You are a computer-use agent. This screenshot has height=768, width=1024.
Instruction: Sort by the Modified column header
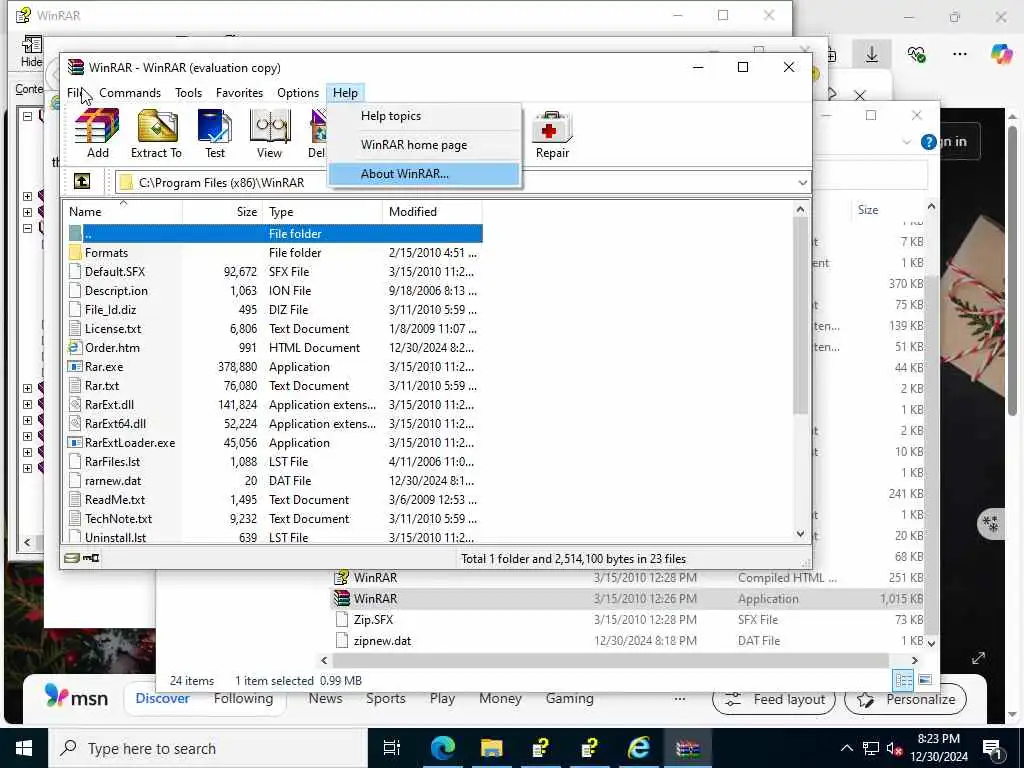(432, 212)
